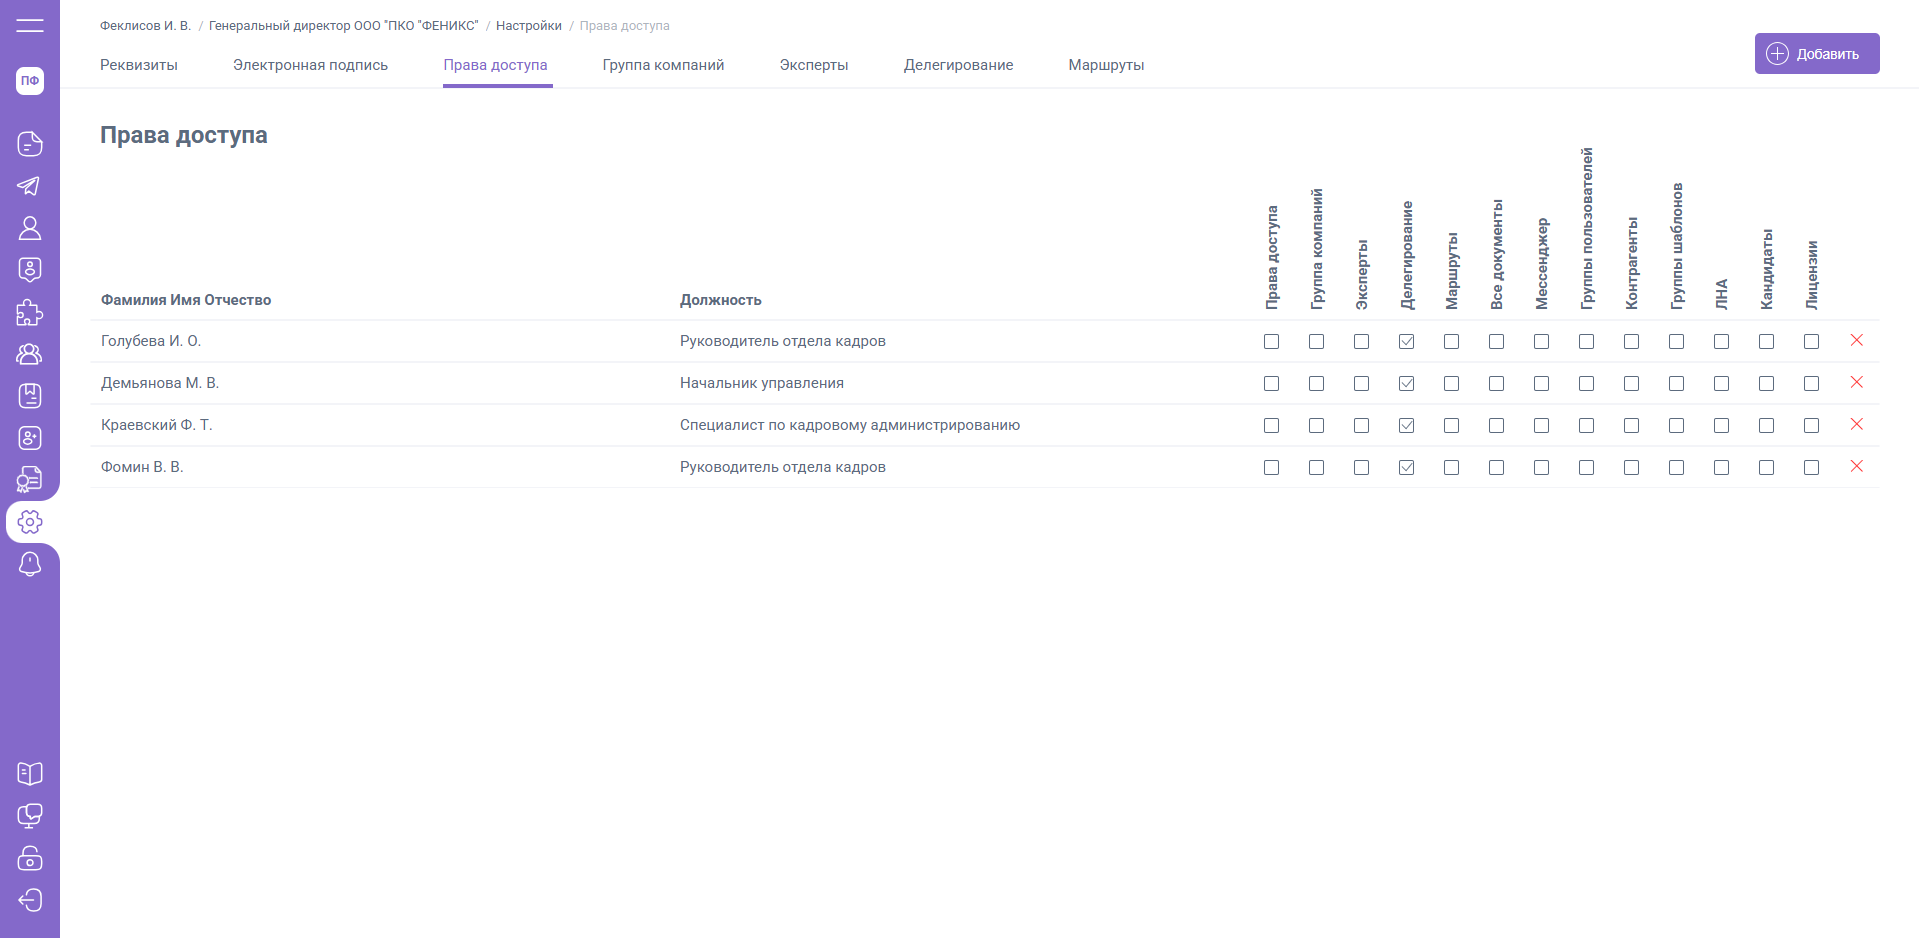Open the open-book help icon
The height and width of the screenshot is (938, 1919).
30,774
